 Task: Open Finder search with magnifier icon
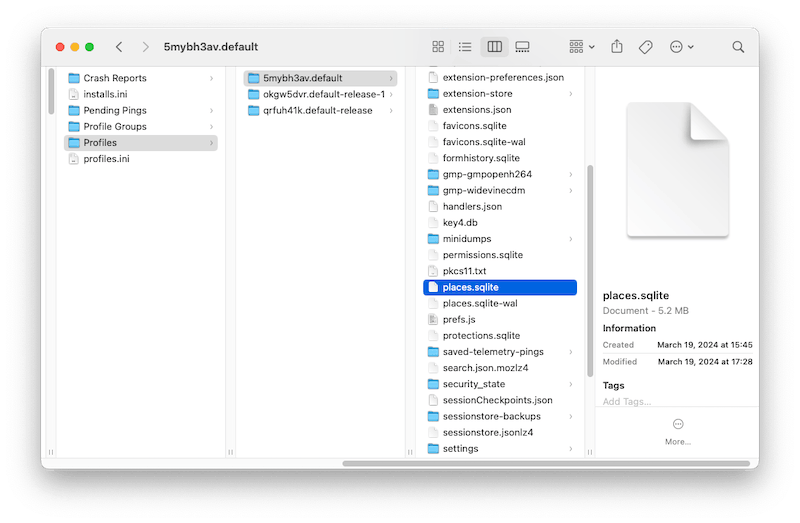click(x=738, y=47)
